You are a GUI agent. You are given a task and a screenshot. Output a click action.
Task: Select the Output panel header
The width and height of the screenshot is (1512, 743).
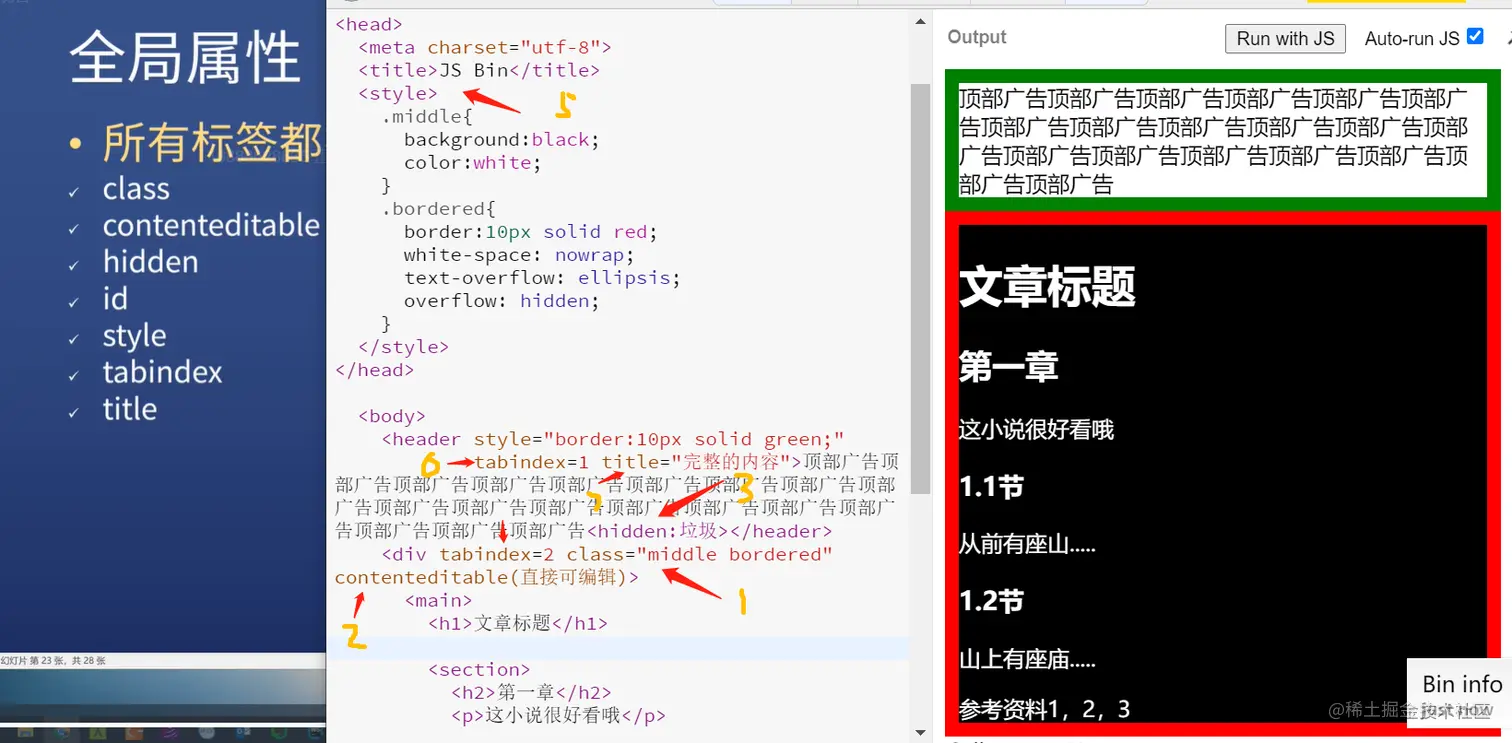click(976, 37)
